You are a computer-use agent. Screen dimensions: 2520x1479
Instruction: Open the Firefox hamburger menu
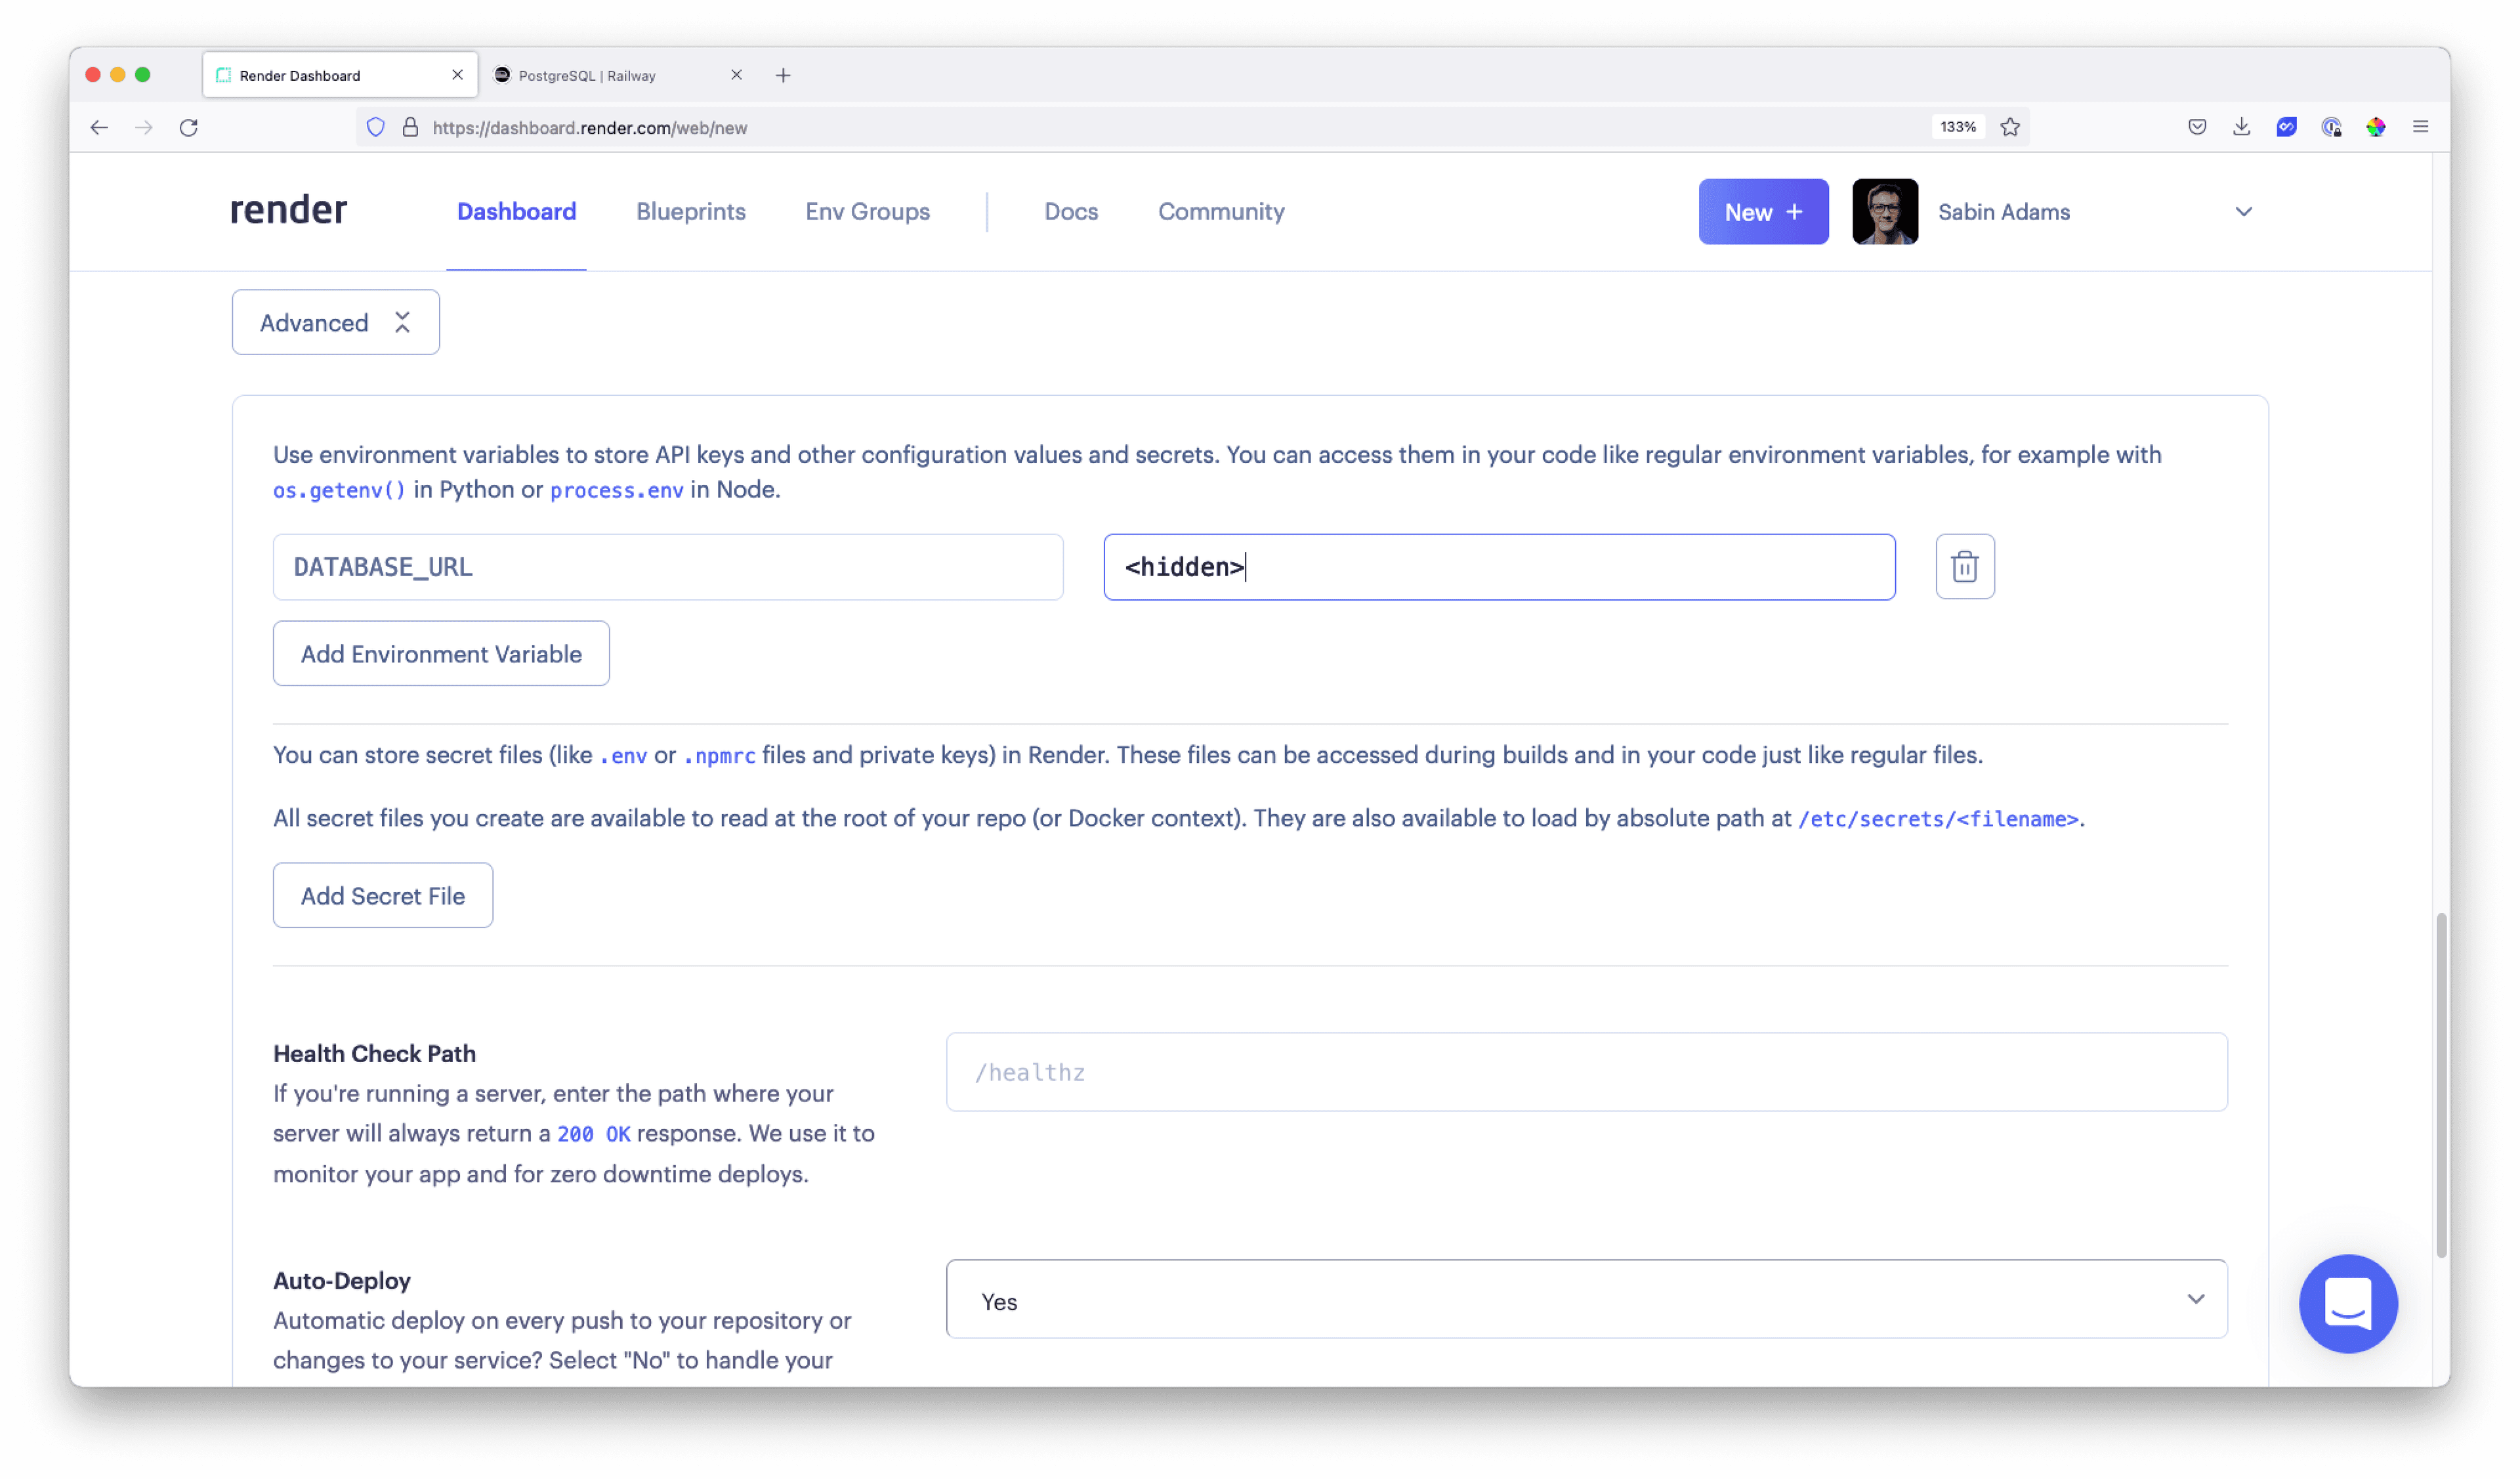(x=2420, y=127)
